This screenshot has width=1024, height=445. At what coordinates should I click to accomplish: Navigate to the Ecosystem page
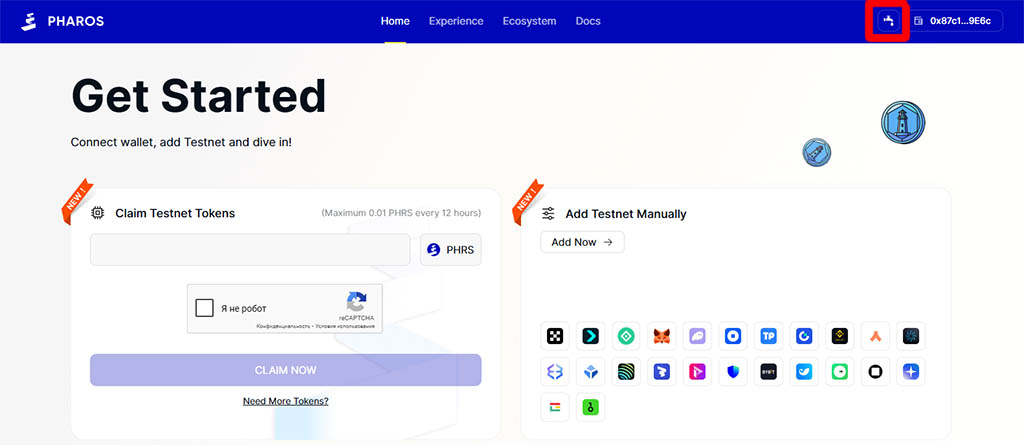click(529, 21)
